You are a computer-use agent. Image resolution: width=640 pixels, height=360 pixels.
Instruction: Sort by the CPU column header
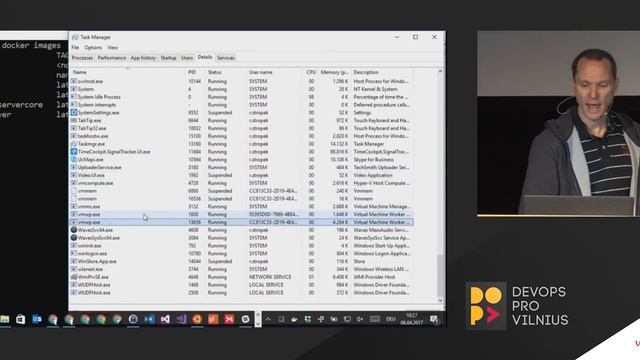point(311,72)
